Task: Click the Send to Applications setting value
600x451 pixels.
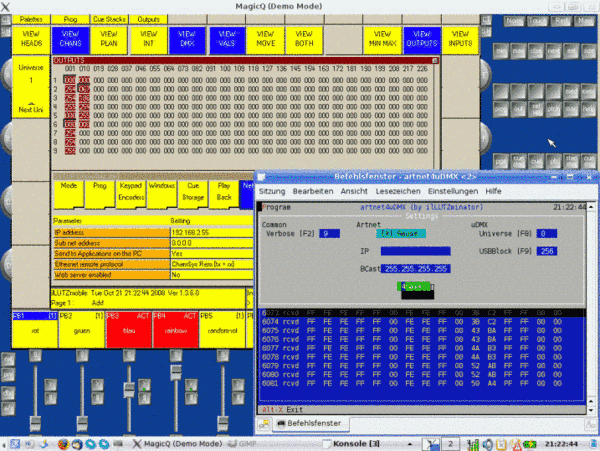Action: pyautogui.click(x=211, y=254)
